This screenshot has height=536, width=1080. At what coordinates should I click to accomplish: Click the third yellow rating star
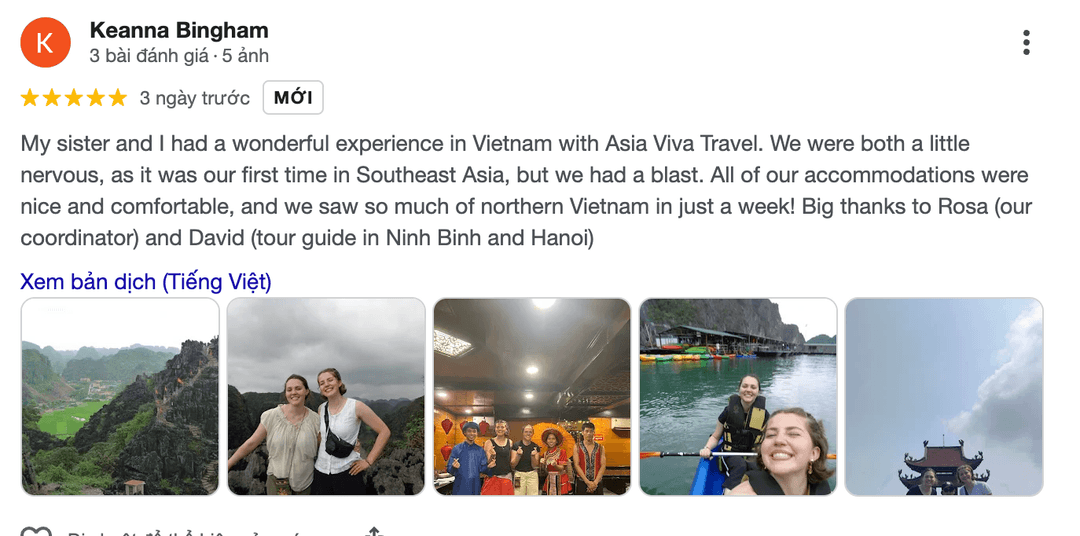coord(74,98)
